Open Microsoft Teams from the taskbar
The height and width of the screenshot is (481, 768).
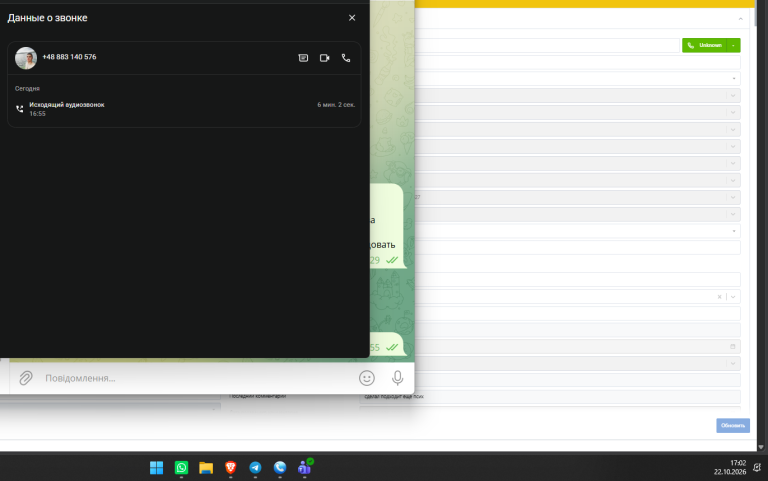pos(305,468)
